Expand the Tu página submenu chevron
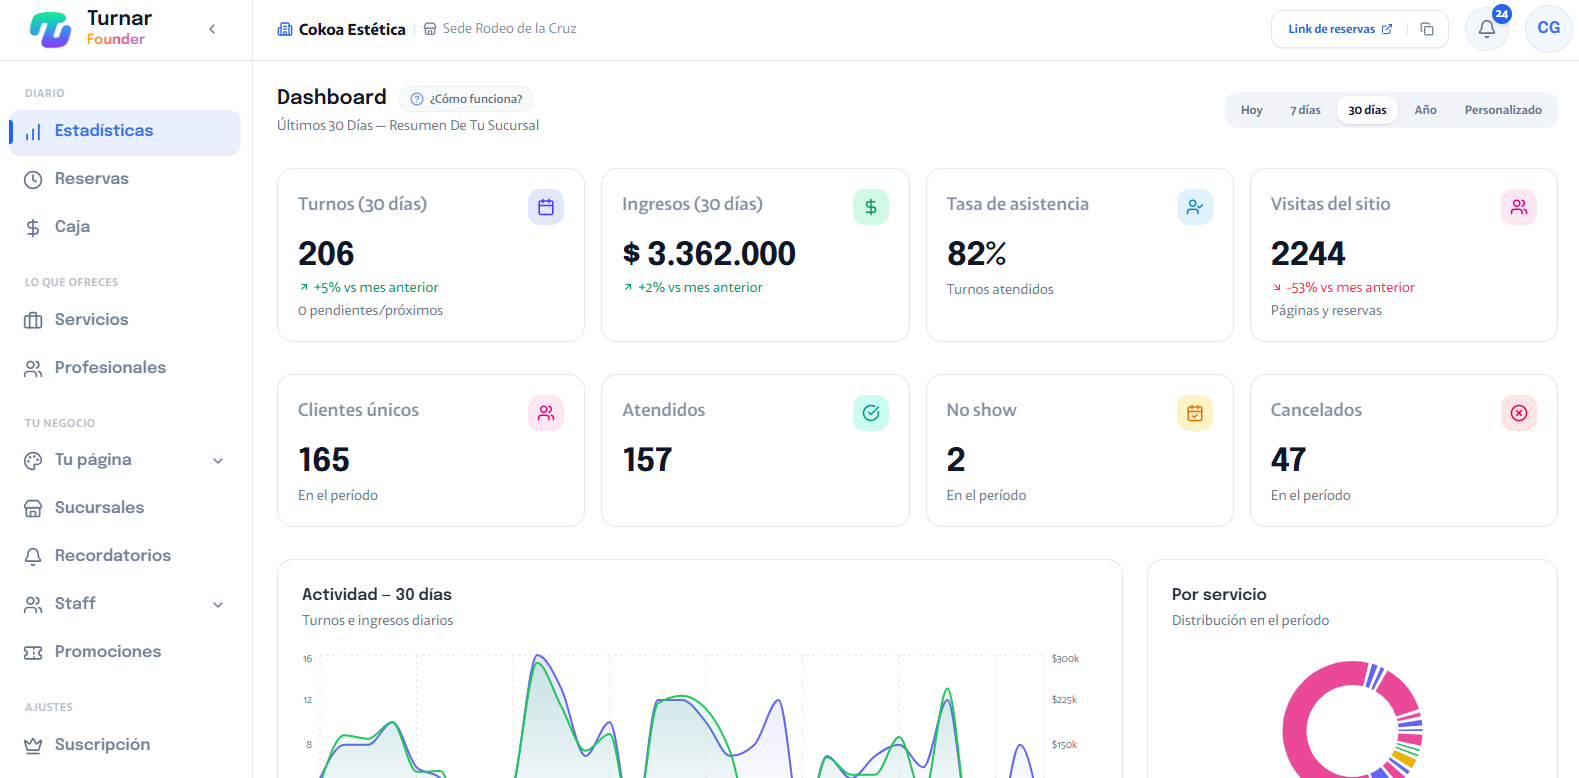Image resolution: width=1579 pixels, height=778 pixels. (218, 460)
